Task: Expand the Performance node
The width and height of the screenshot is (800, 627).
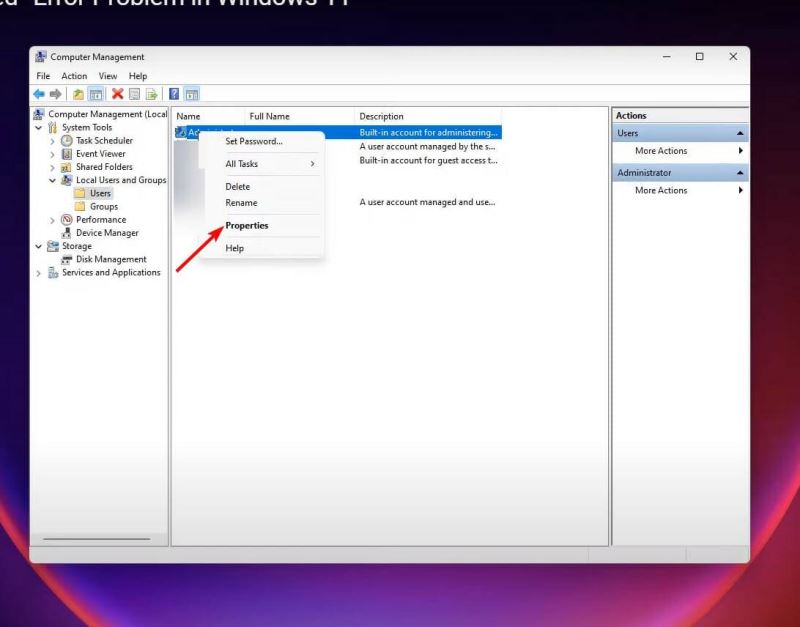Action: 53,220
